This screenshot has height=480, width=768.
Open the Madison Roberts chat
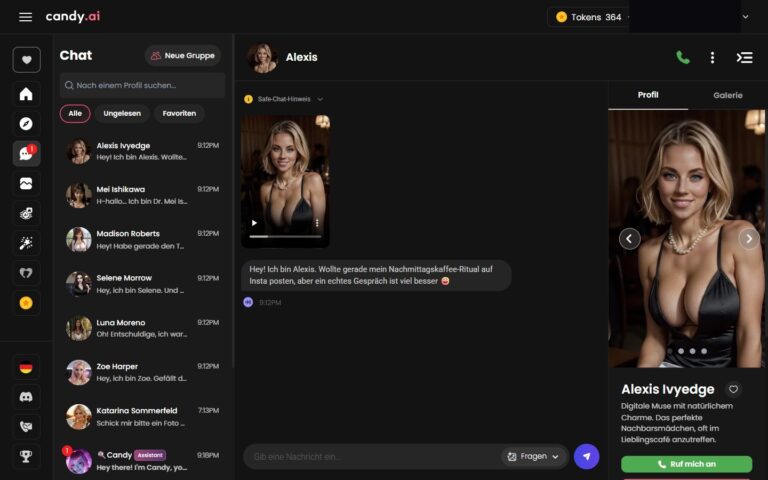142,240
